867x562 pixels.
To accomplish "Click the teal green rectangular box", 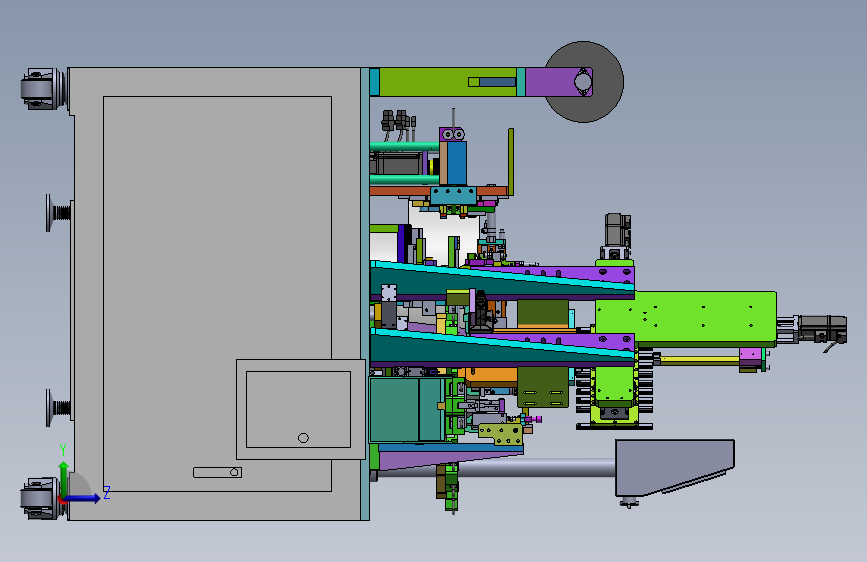I will point(406,410).
